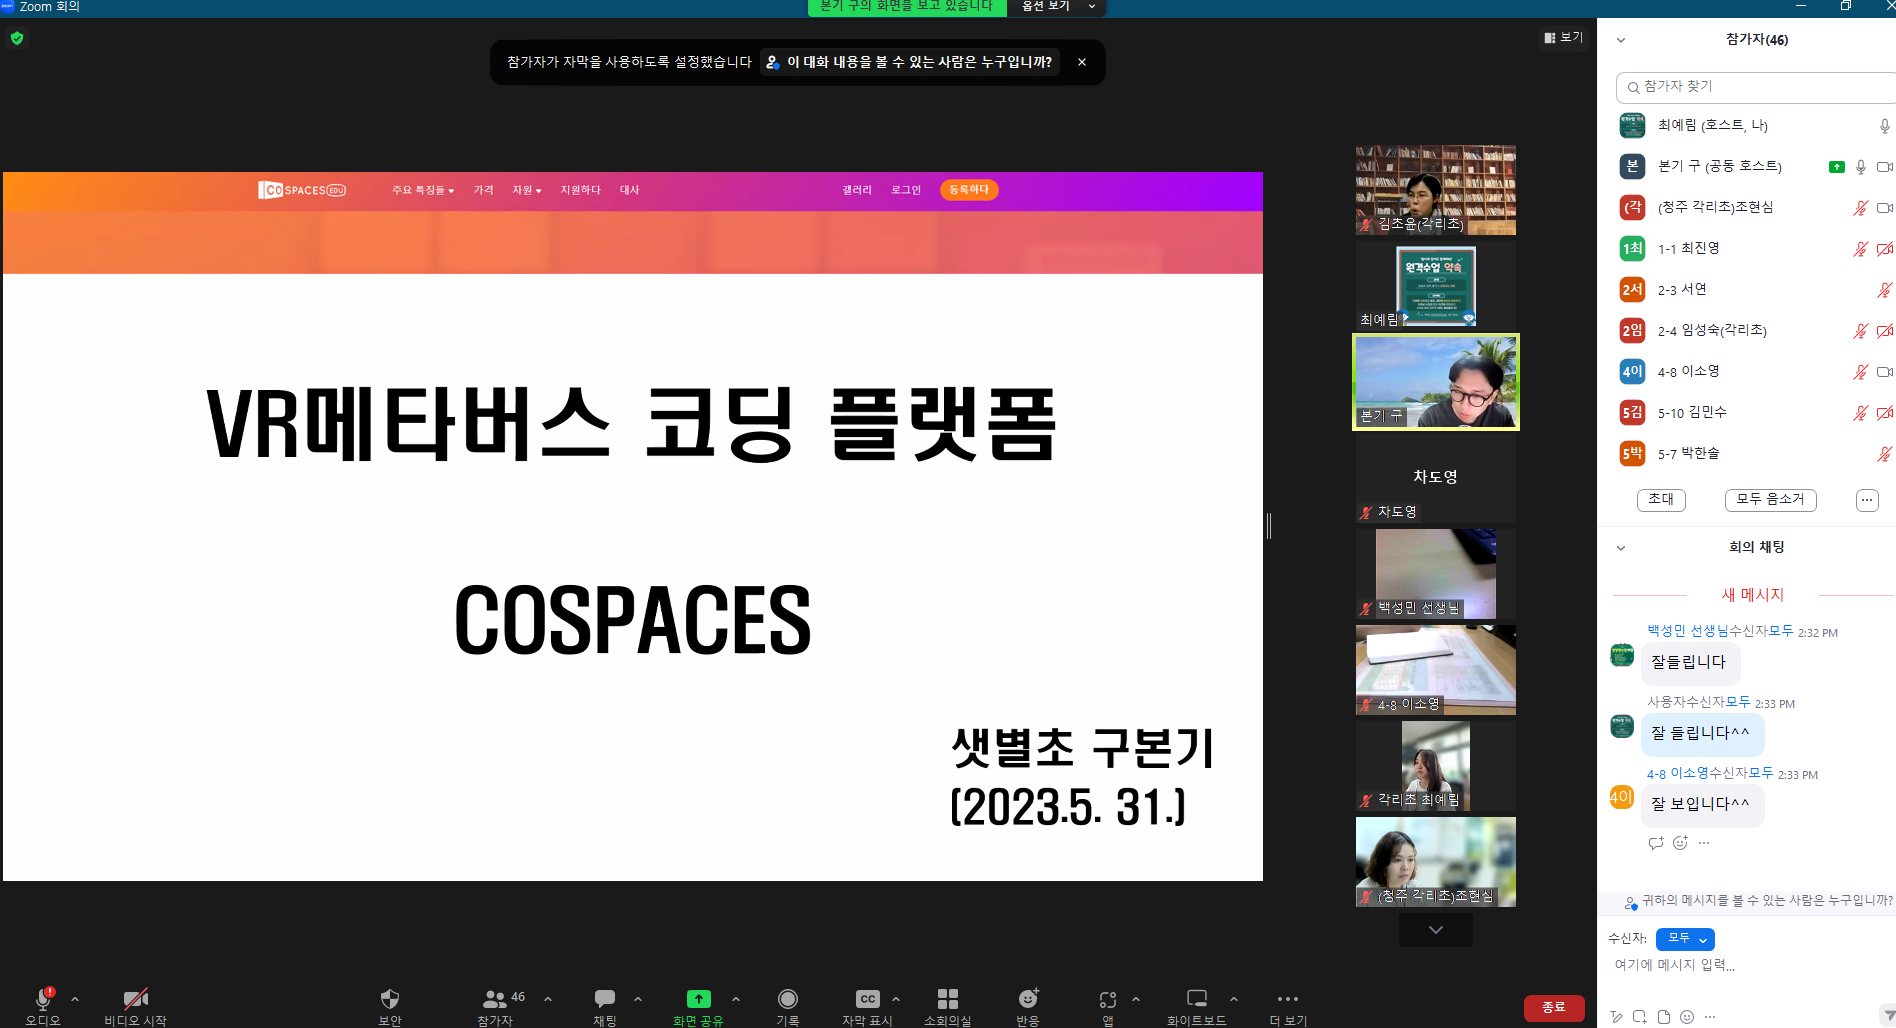This screenshot has width=1896, height=1028.
Task: Click the 더 보기 ellipsis icon
Action: (1288, 998)
